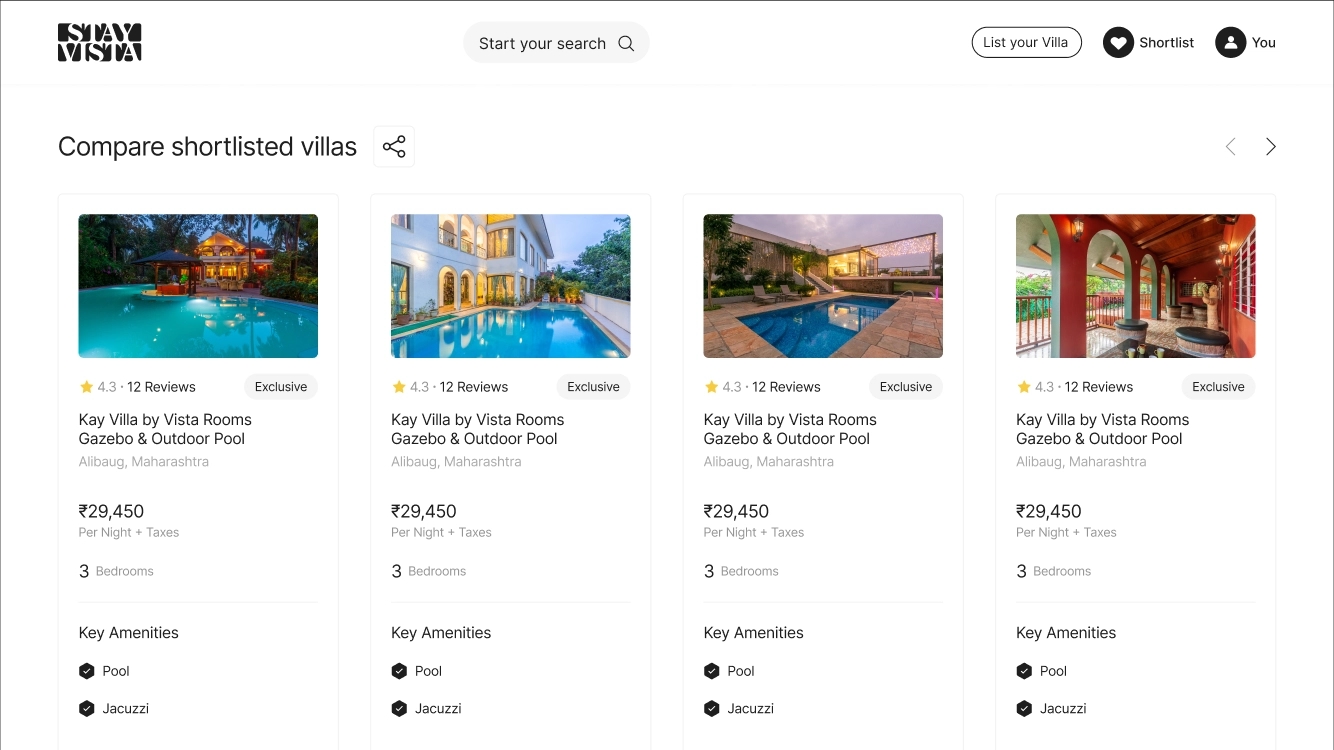
Task: Open the Shortlist heart icon
Action: pyautogui.click(x=1118, y=43)
